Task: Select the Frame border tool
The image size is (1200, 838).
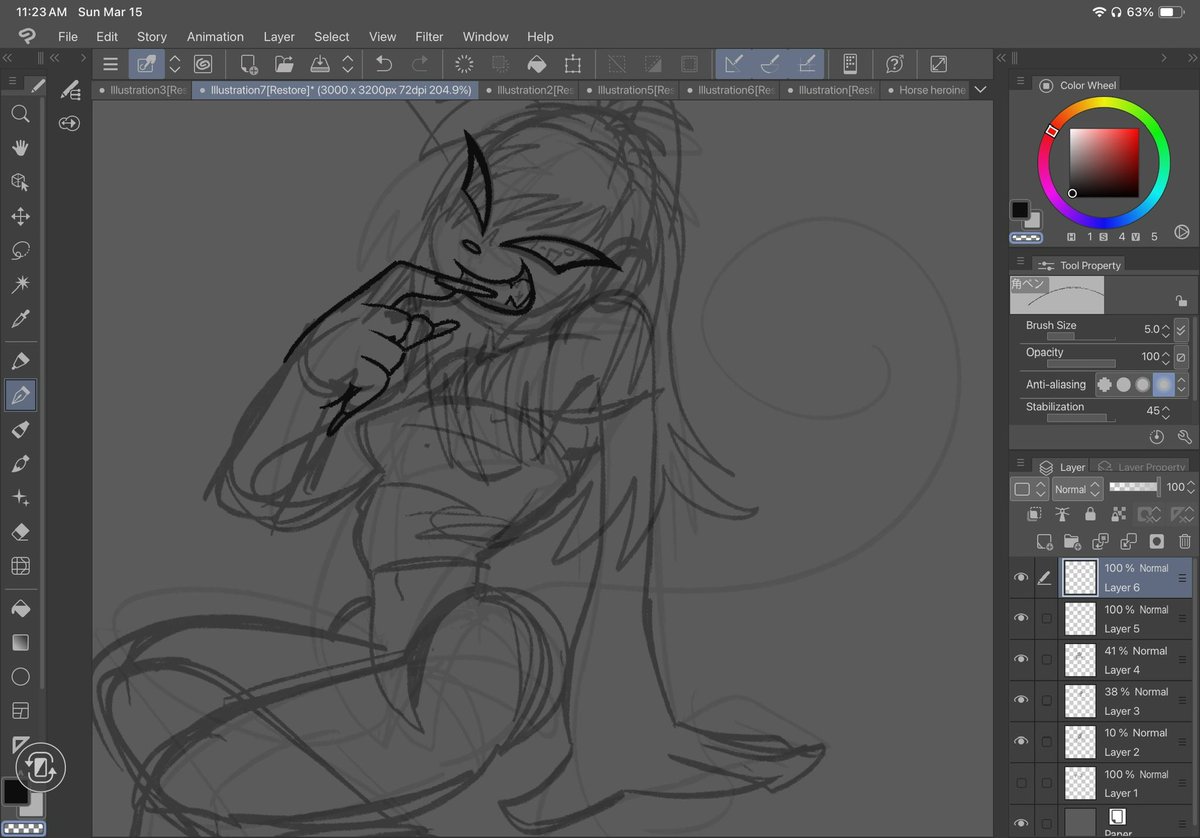Action: tap(20, 711)
